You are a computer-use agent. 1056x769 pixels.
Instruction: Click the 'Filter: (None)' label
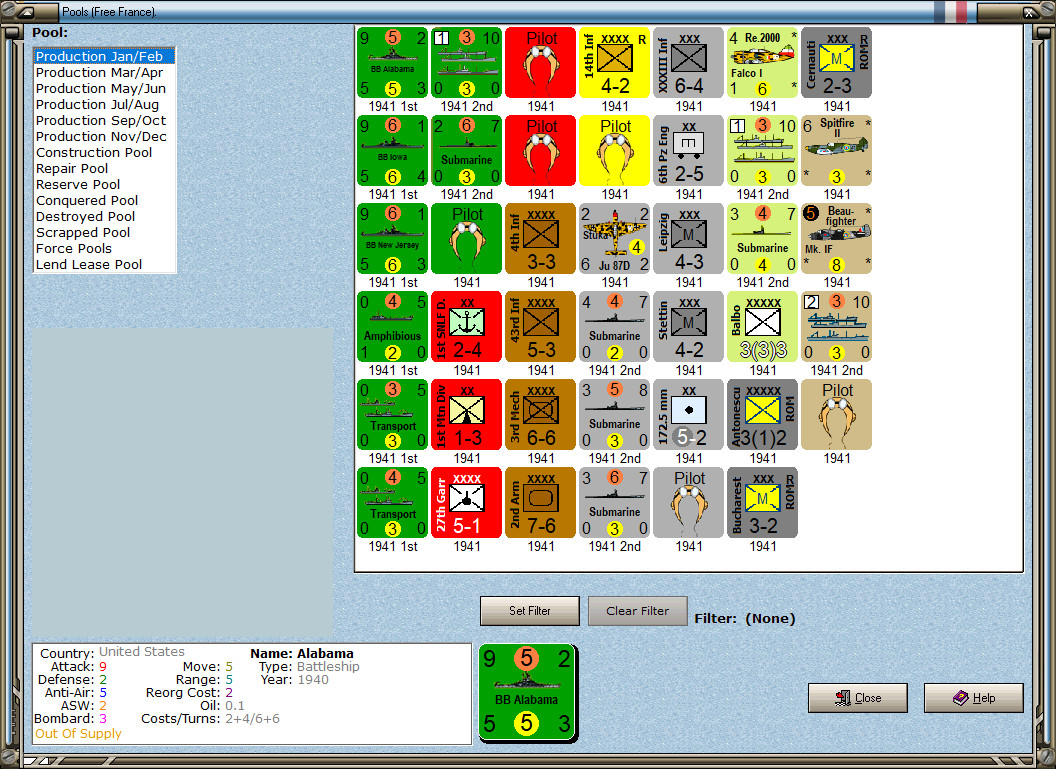(745, 618)
